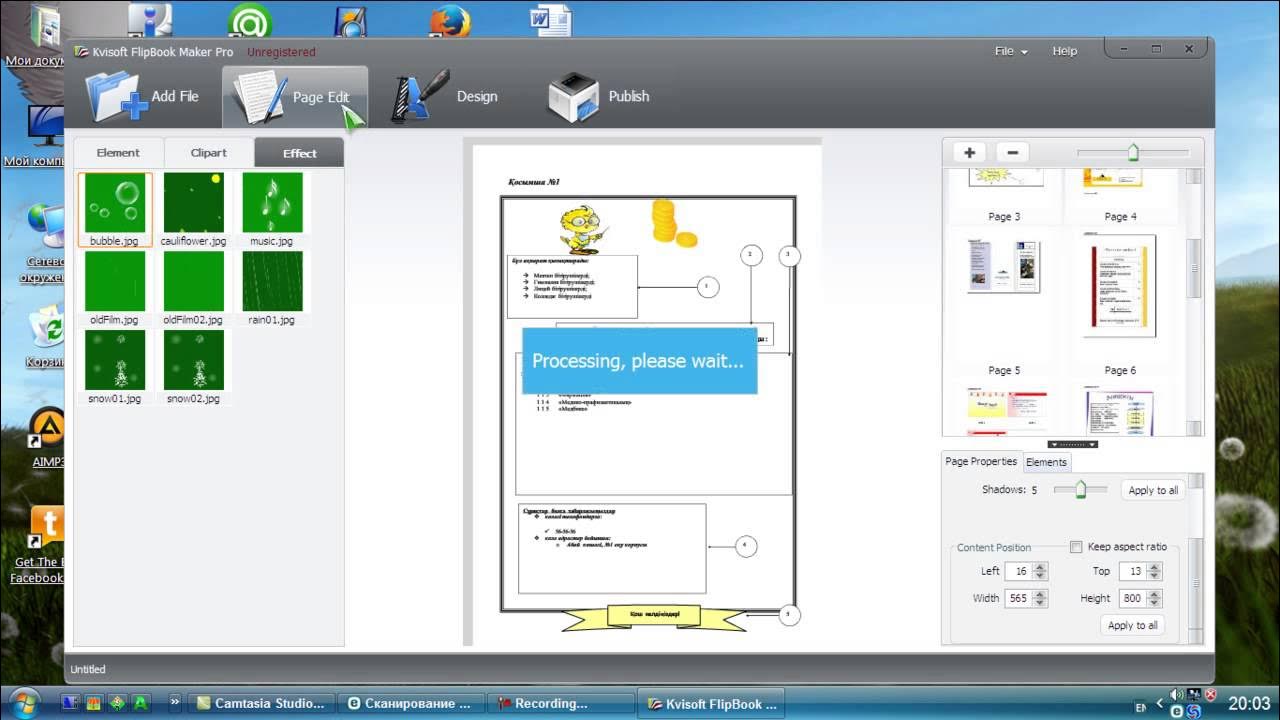
Task: Show the Page Properties tab
Action: coord(981,461)
